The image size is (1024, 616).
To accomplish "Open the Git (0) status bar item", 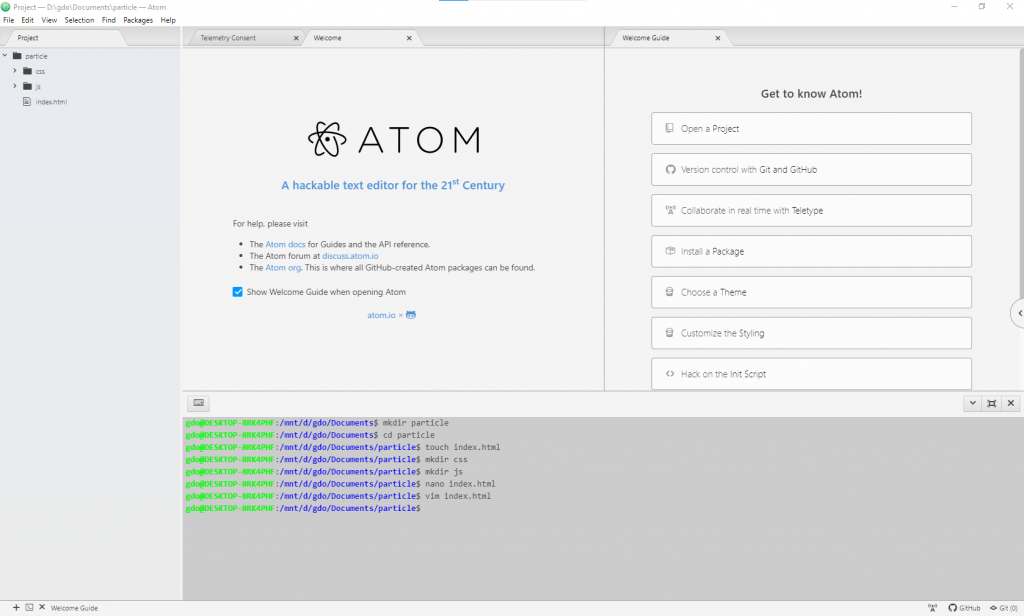I will [1004, 608].
